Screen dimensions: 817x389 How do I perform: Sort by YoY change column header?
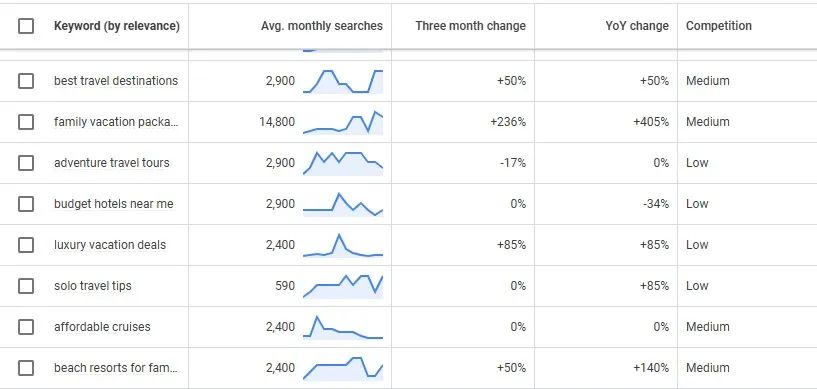pos(637,26)
